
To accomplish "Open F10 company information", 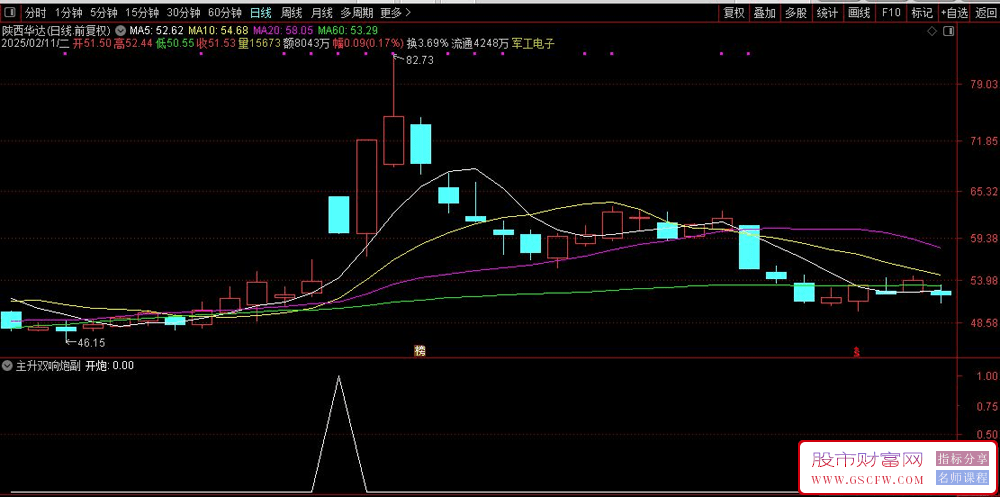I will [x=890, y=13].
